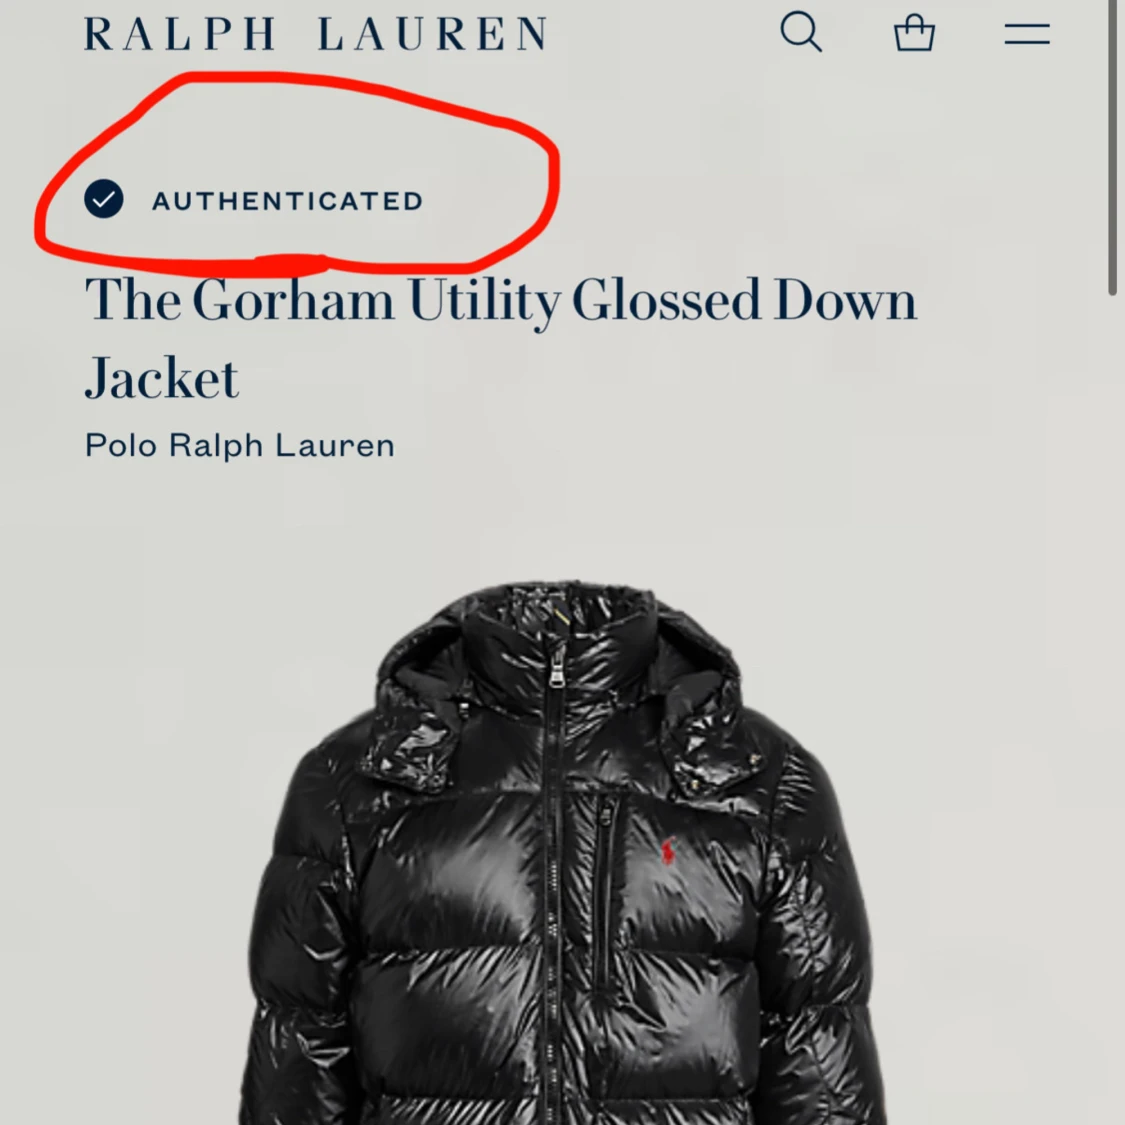Click the page scrollbar thumb
1125x1125 pixels.
(1114, 147)
